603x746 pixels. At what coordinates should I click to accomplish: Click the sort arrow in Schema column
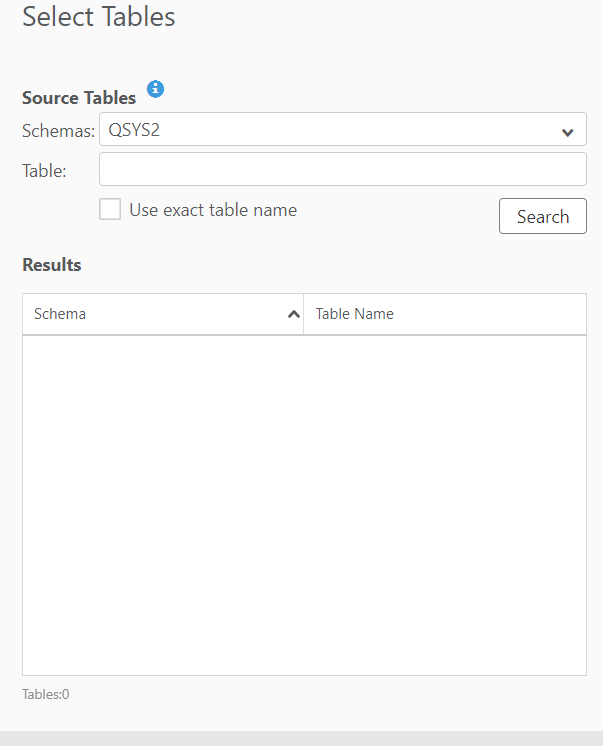[x=293, y=314]
